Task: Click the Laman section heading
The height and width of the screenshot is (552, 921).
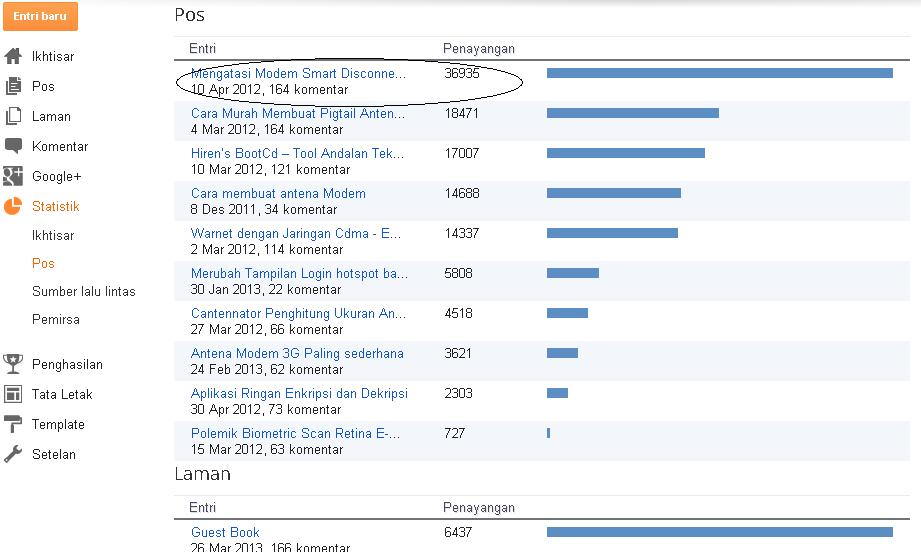Action: [x=203, y=474]
